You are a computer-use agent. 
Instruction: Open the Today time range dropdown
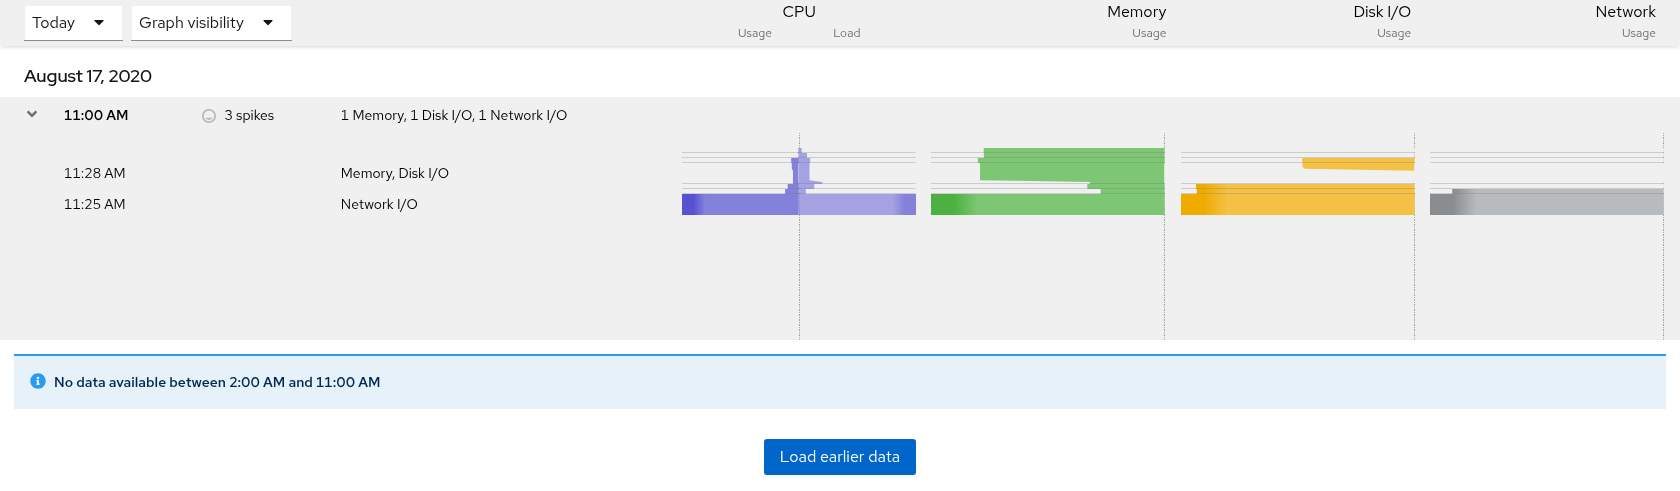[73, 23]
